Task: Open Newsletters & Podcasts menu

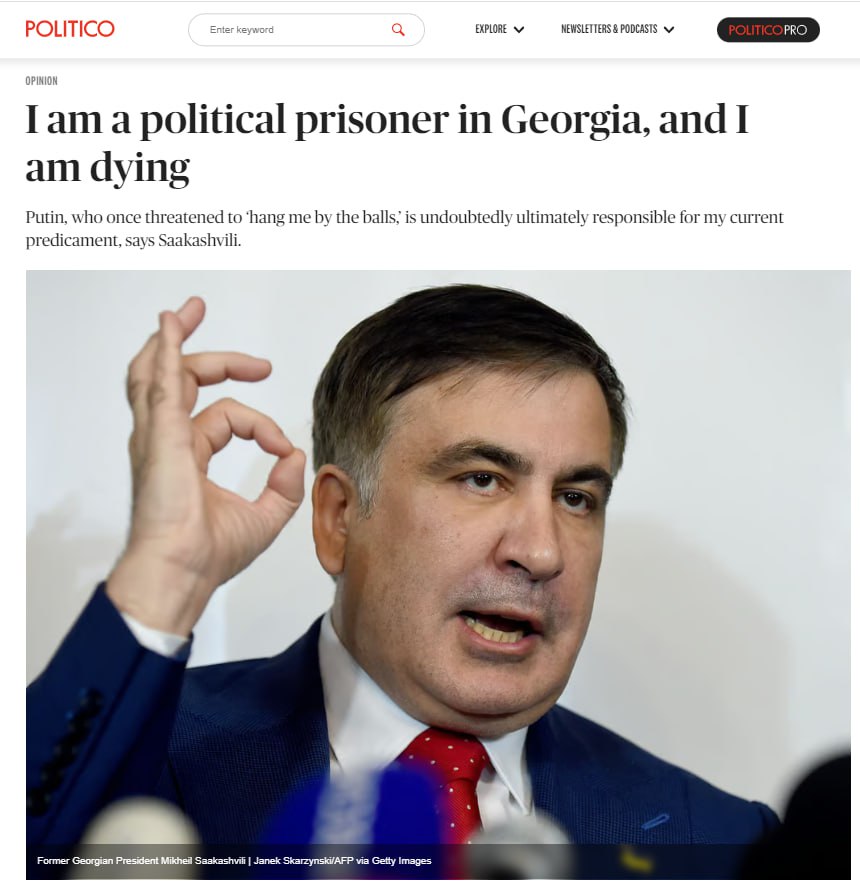Action: click(x=617, y=29)
